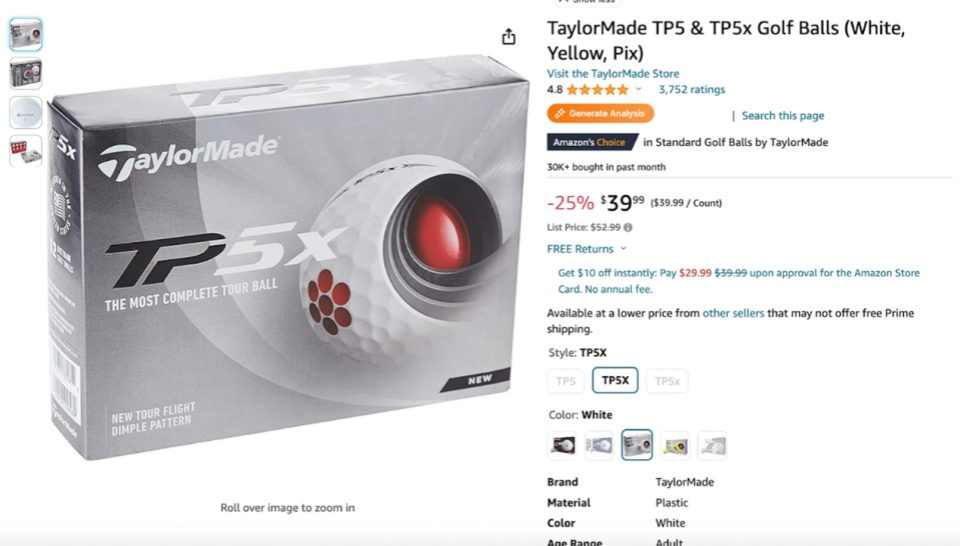
Task: Open the list price info icon
Action: pos(628,227)
